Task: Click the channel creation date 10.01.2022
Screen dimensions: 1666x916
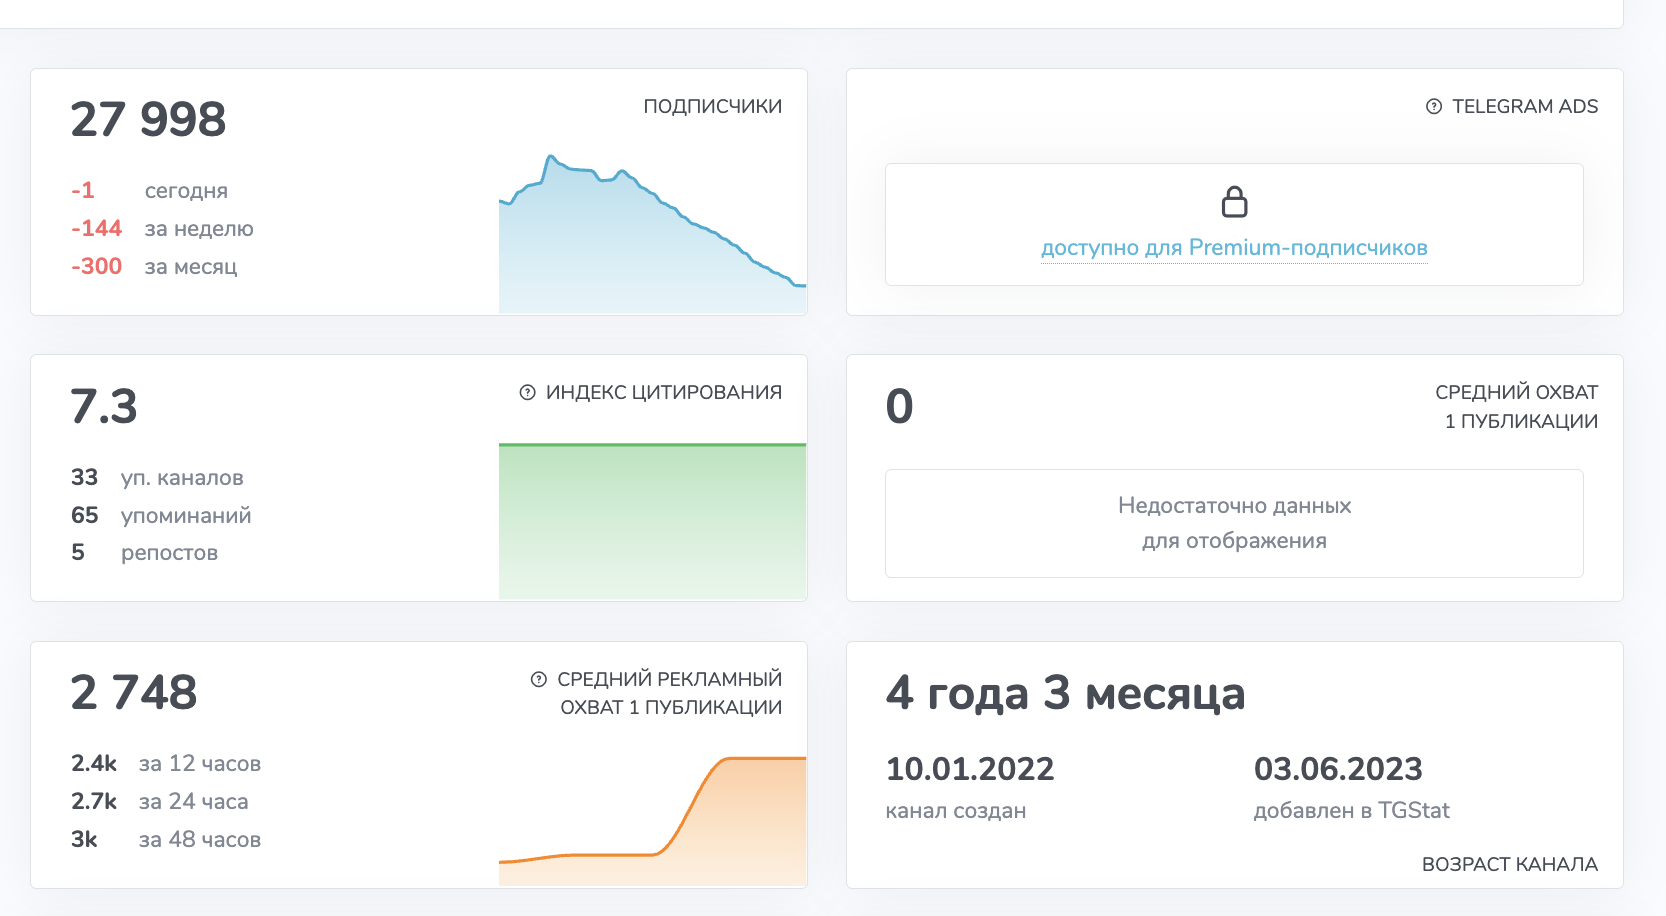Action: (971, 769)
